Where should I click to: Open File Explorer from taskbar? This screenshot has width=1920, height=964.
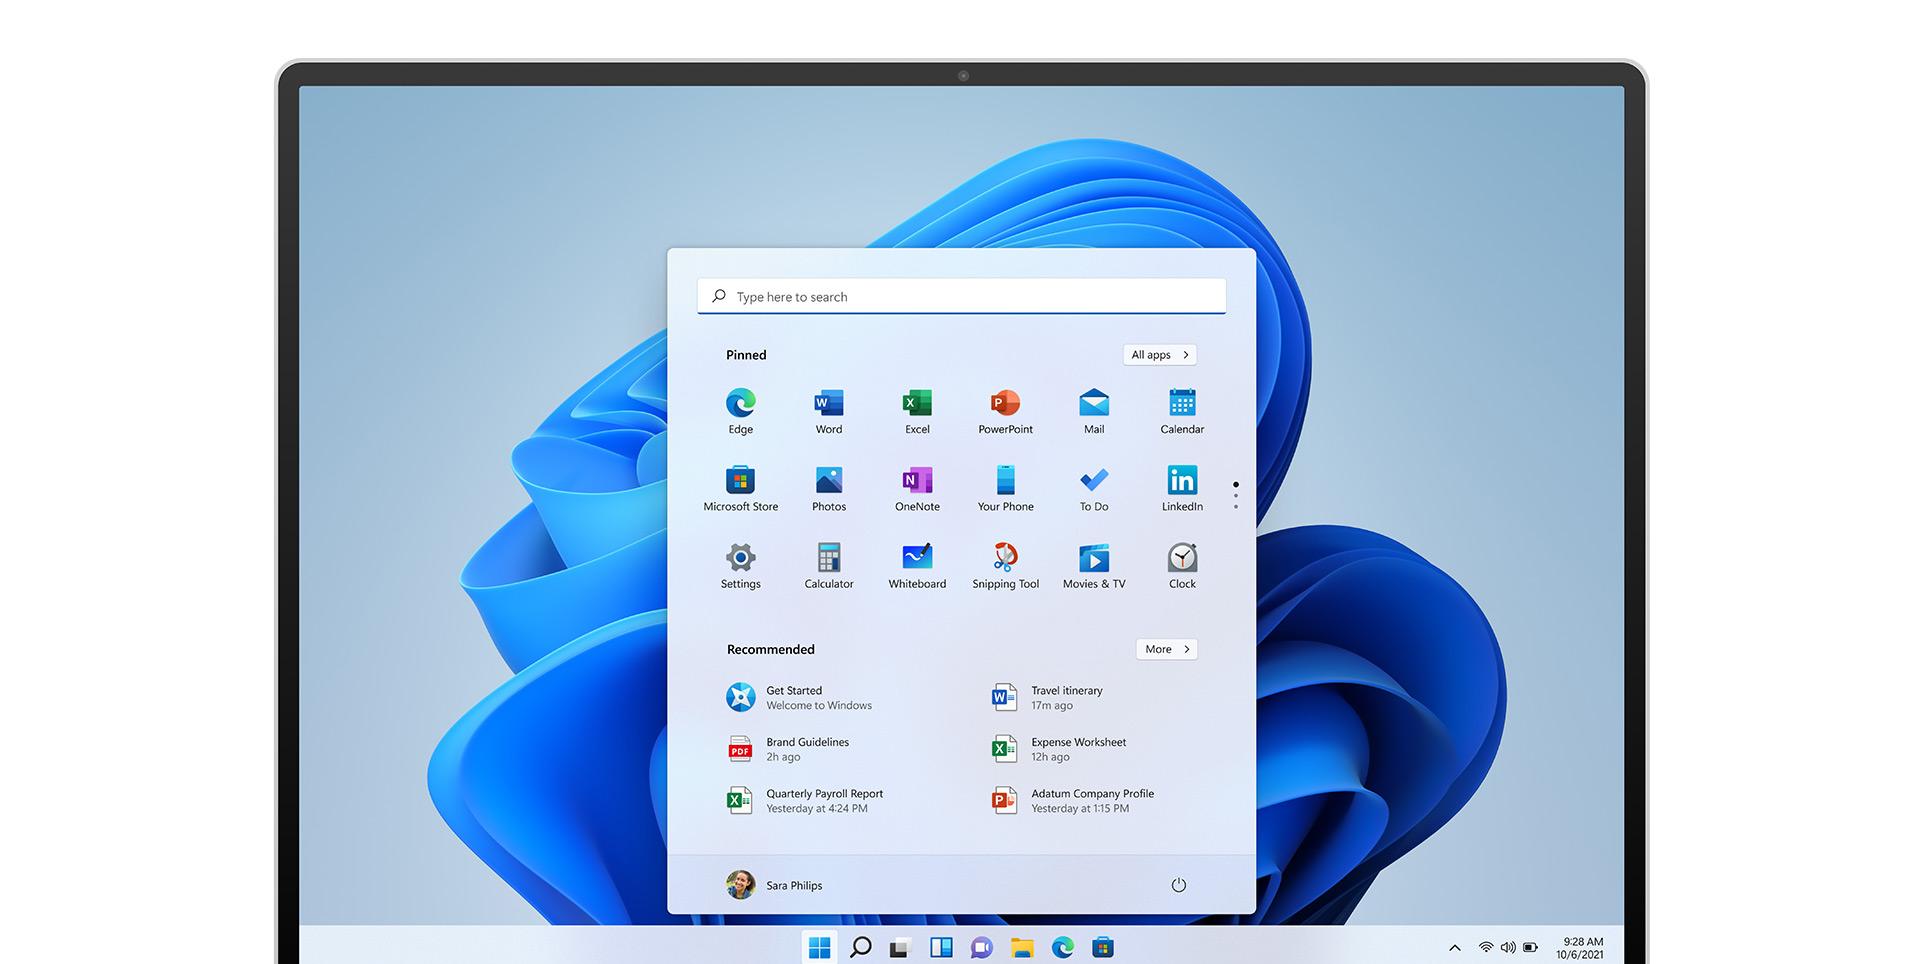(x=1022, y=947)
